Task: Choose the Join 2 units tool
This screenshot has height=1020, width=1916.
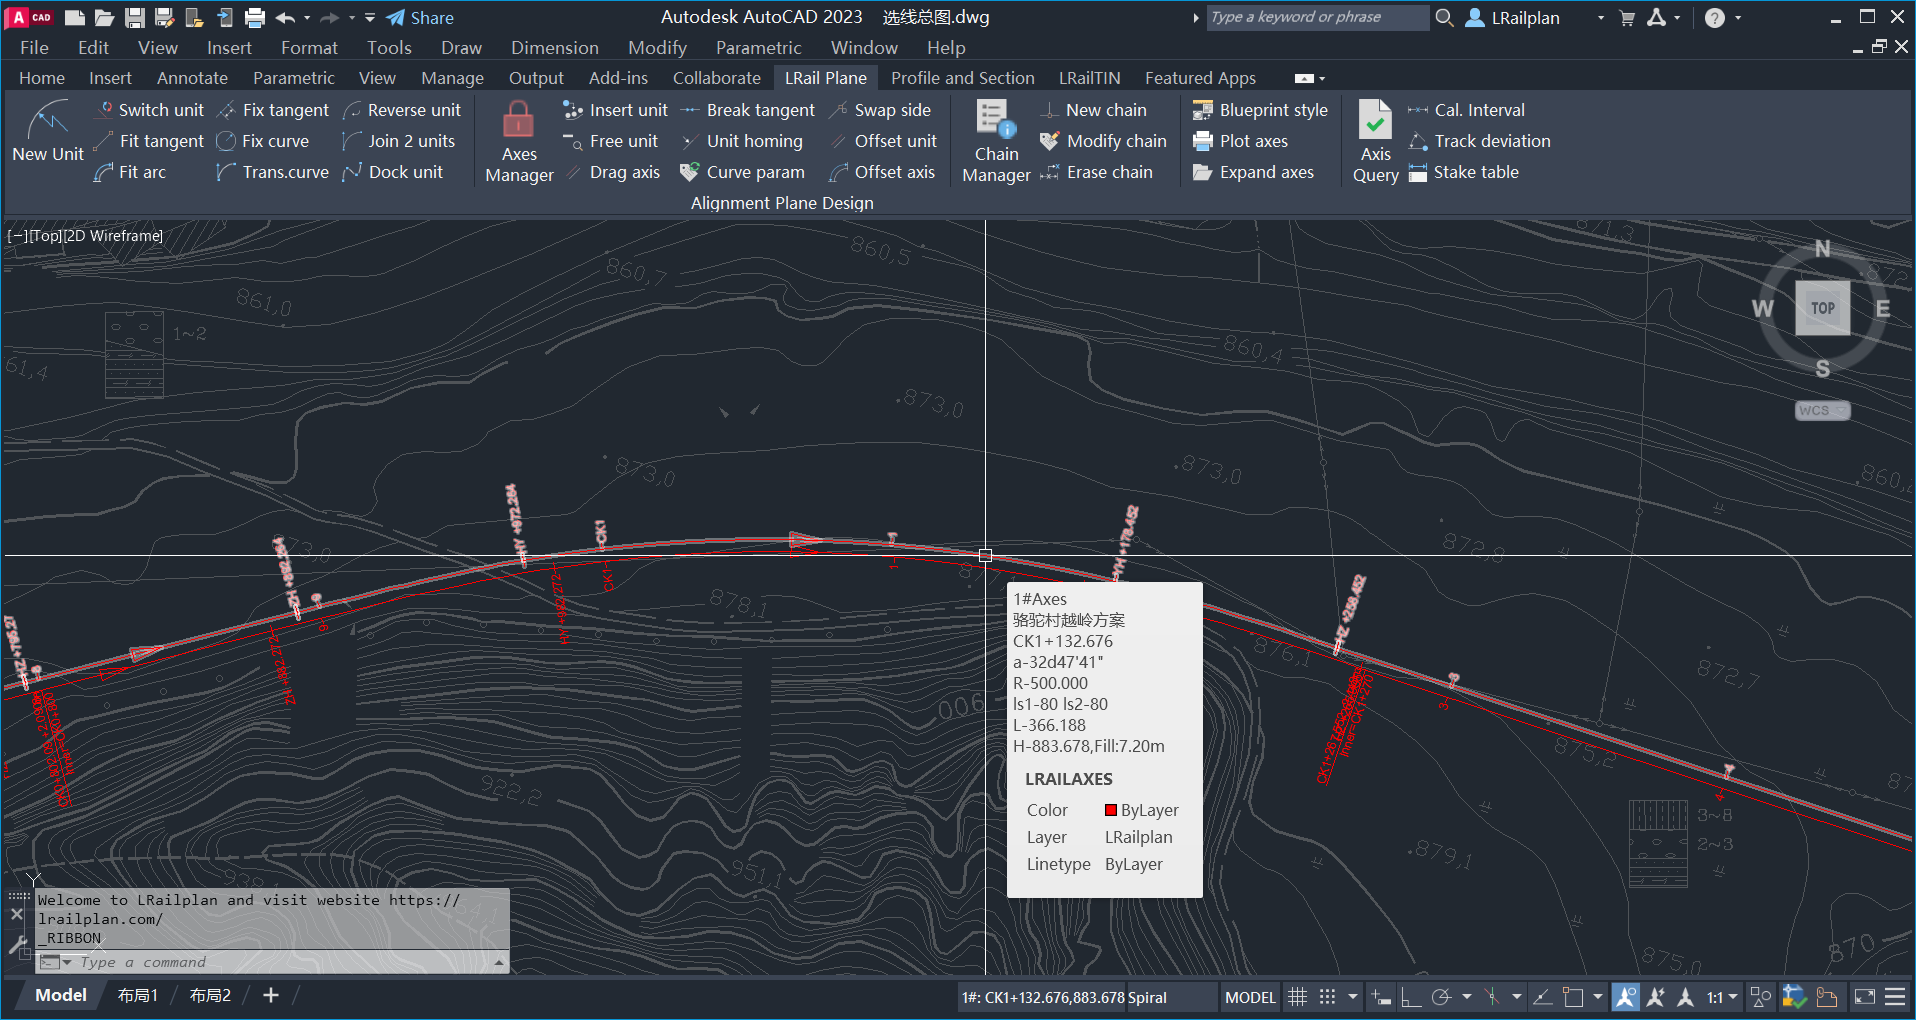Action: point(399,141)
